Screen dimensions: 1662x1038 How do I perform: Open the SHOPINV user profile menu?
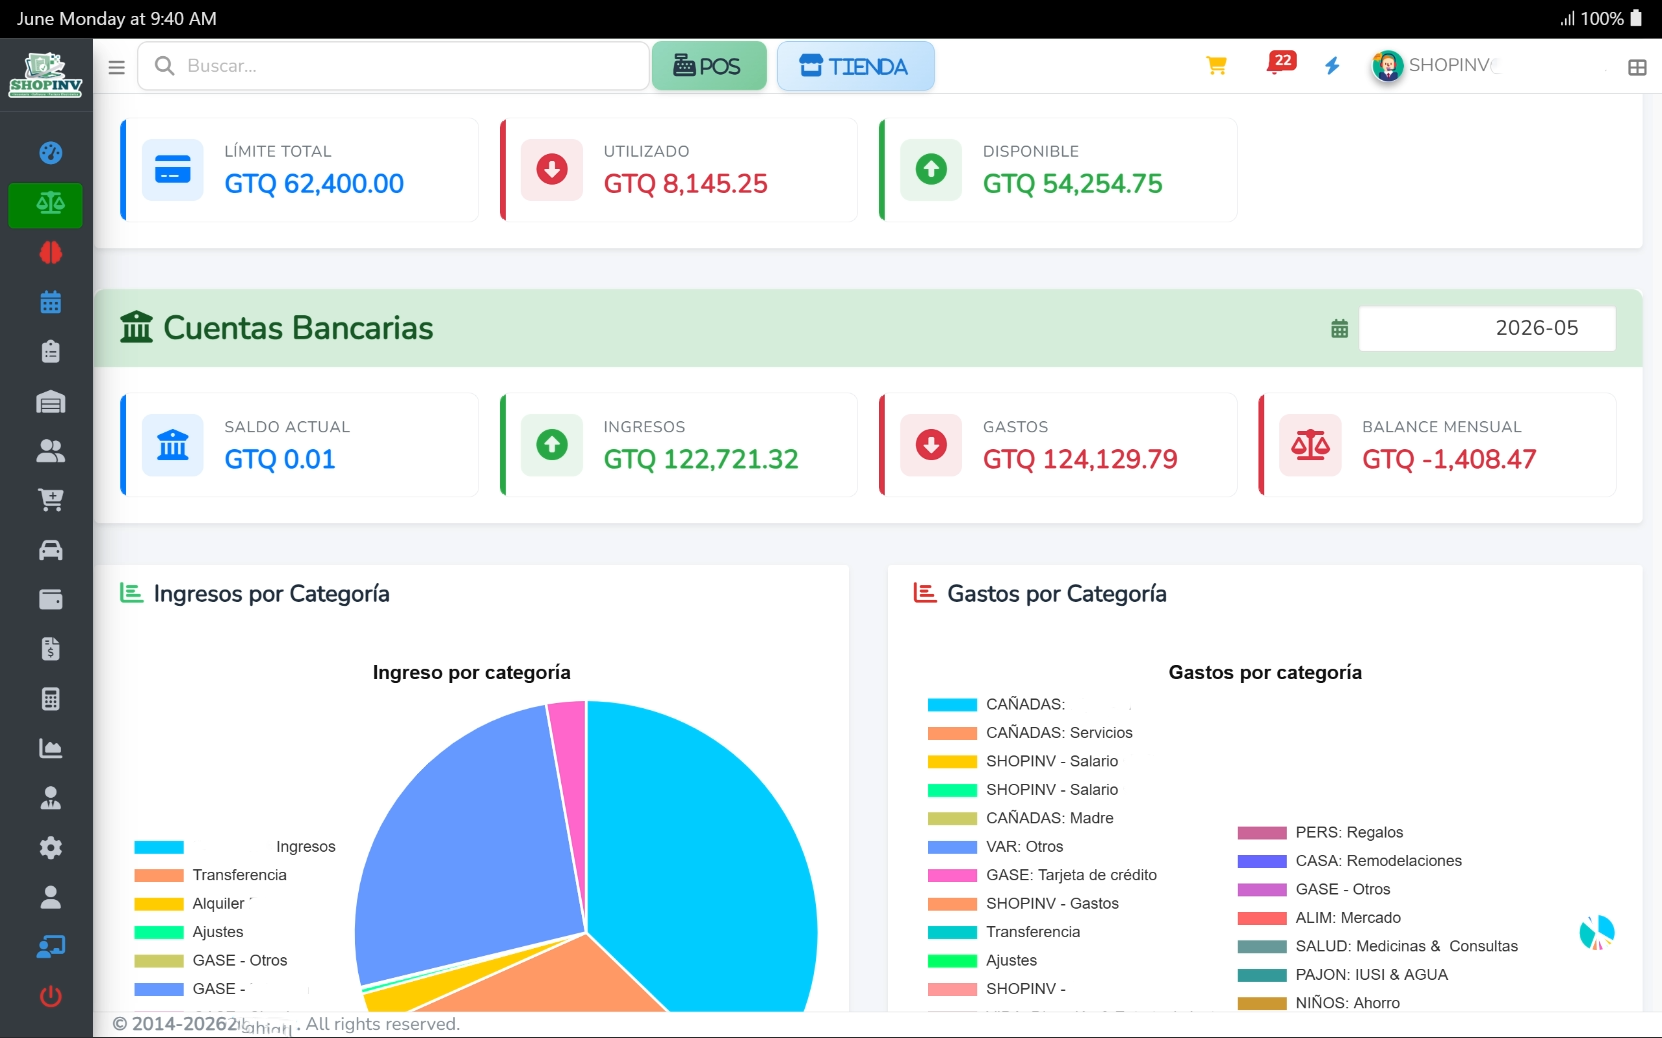pyautogui.click(x=1436, y=66)
